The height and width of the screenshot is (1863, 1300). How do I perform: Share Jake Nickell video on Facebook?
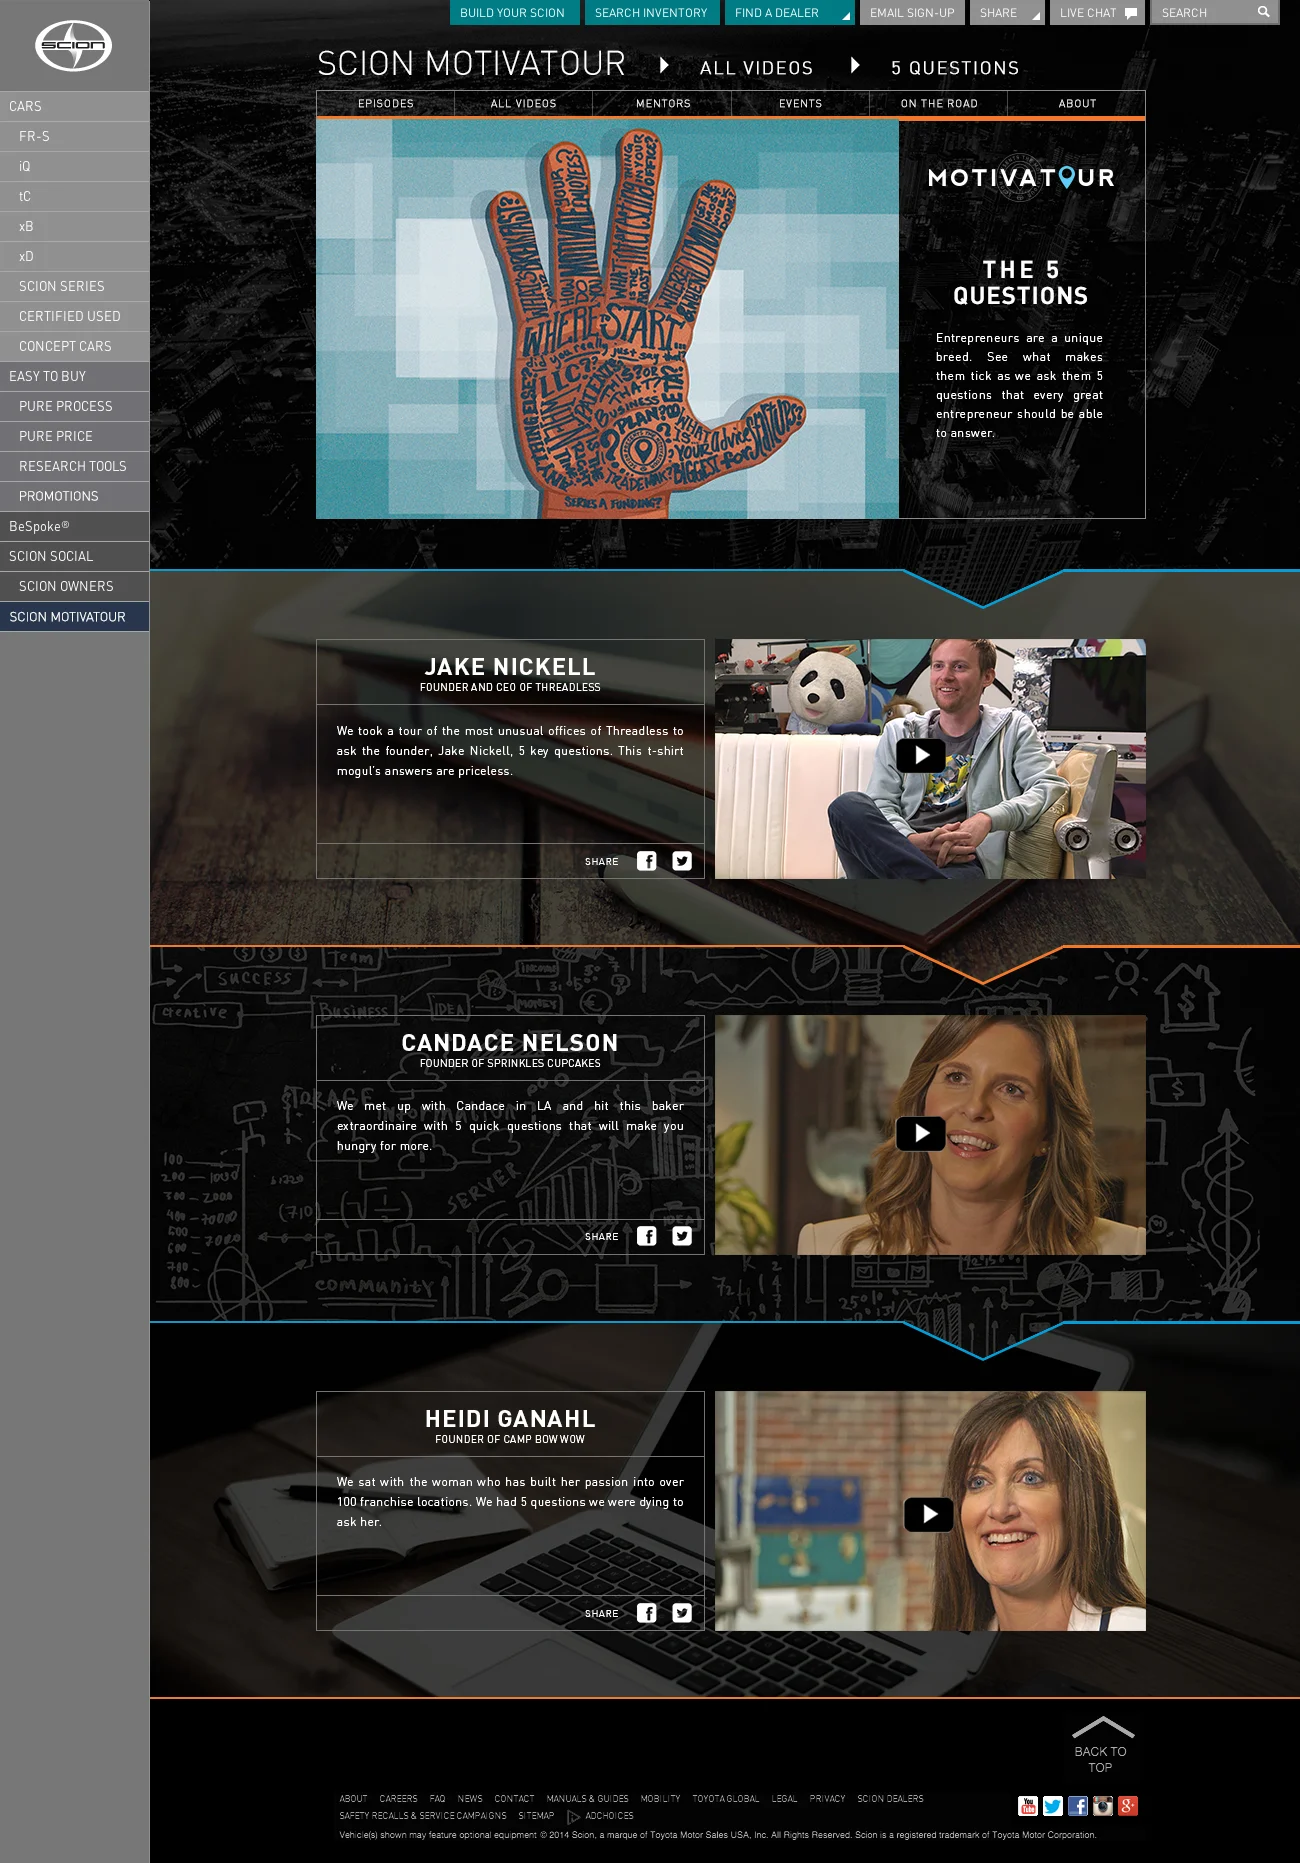click(647, 861)
